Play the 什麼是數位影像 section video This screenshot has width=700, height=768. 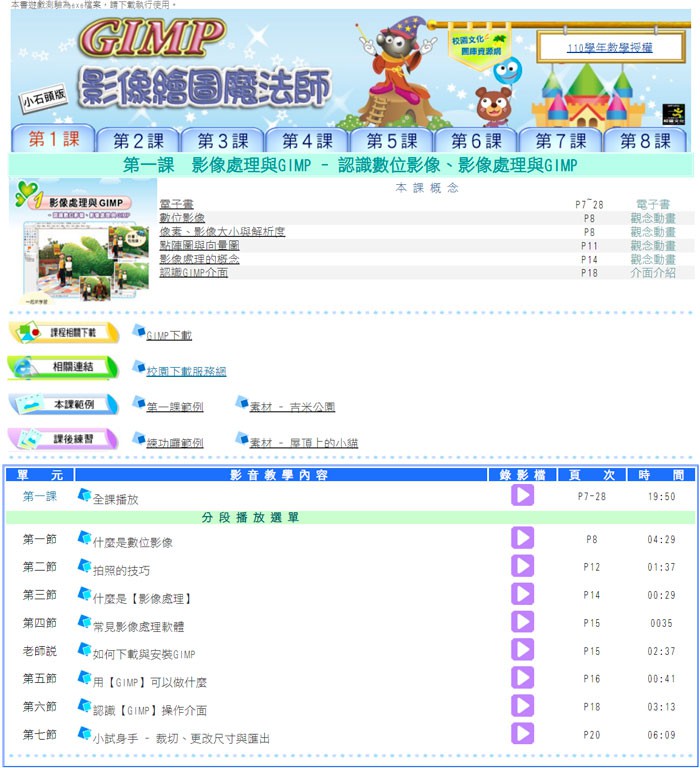522,539
